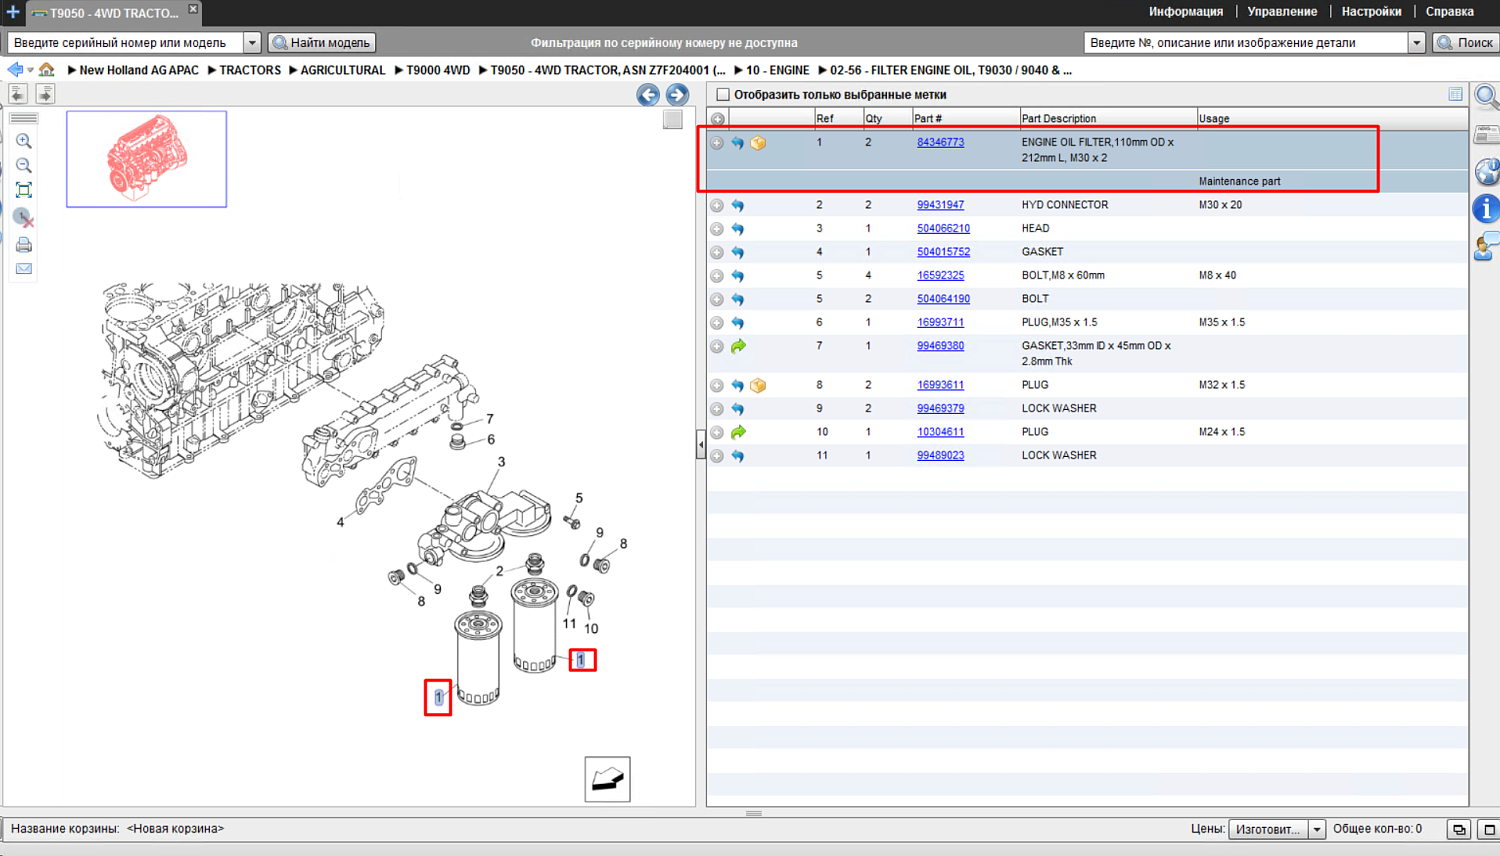Open the magnifier search panel in right sidebar

[1487, 97]
